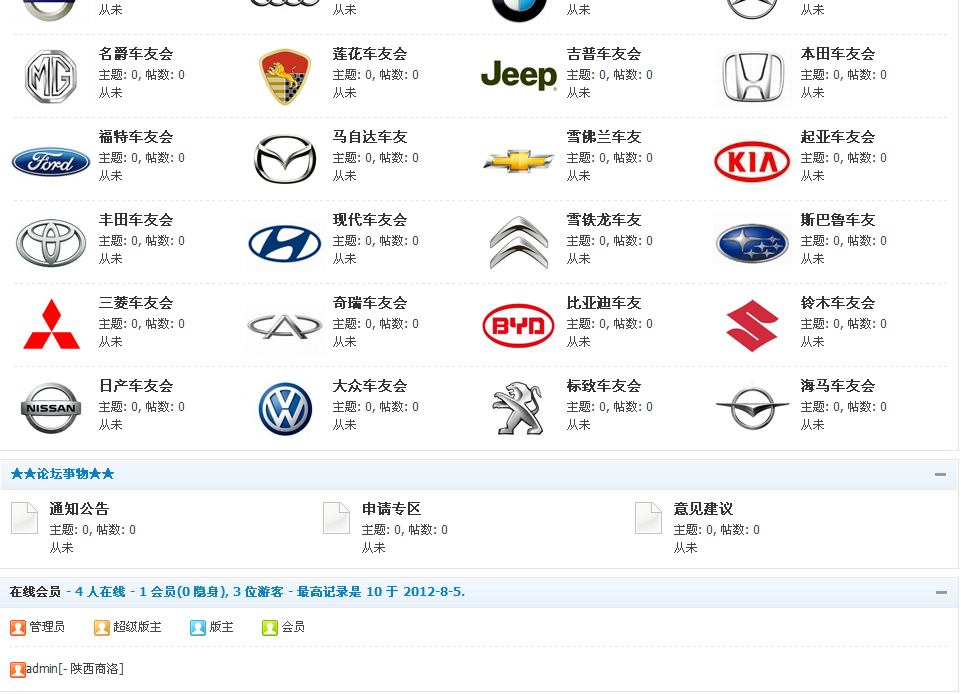Open the 名爵车友会 forum link
Viewport: 961px width, 694px height.
coord(136,54)
